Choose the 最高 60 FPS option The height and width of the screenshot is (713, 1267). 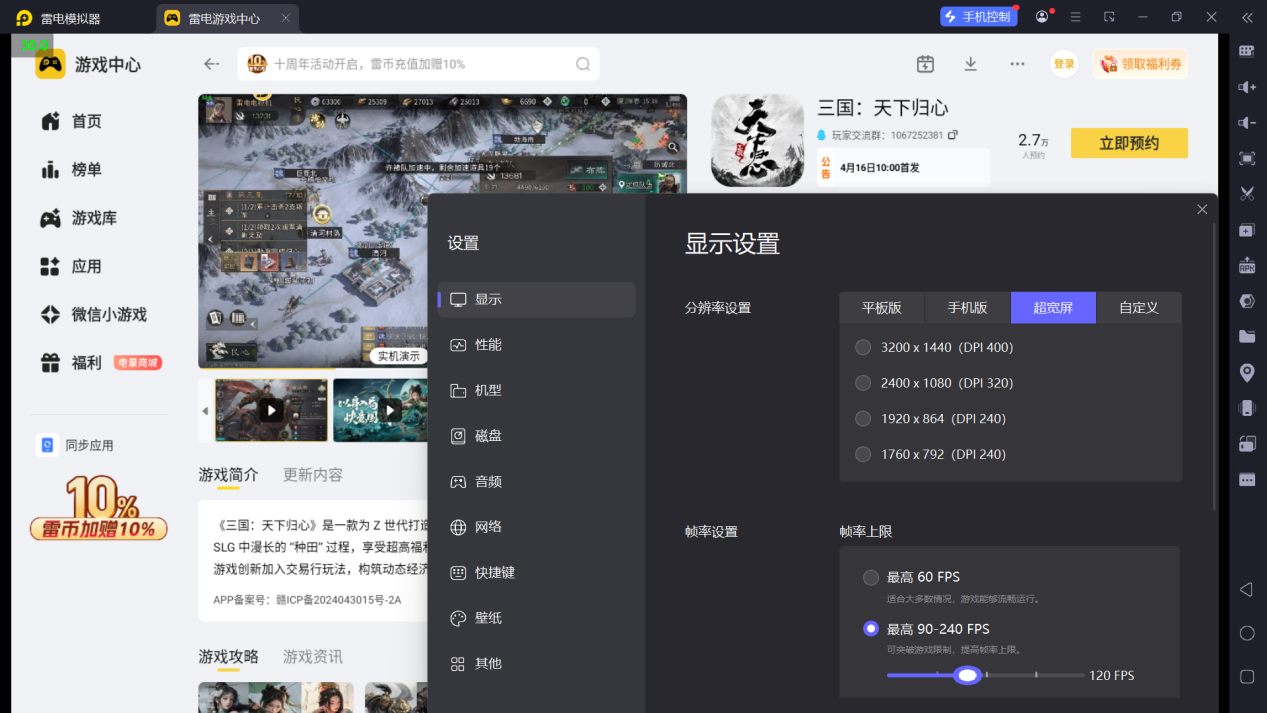(871, 577)
